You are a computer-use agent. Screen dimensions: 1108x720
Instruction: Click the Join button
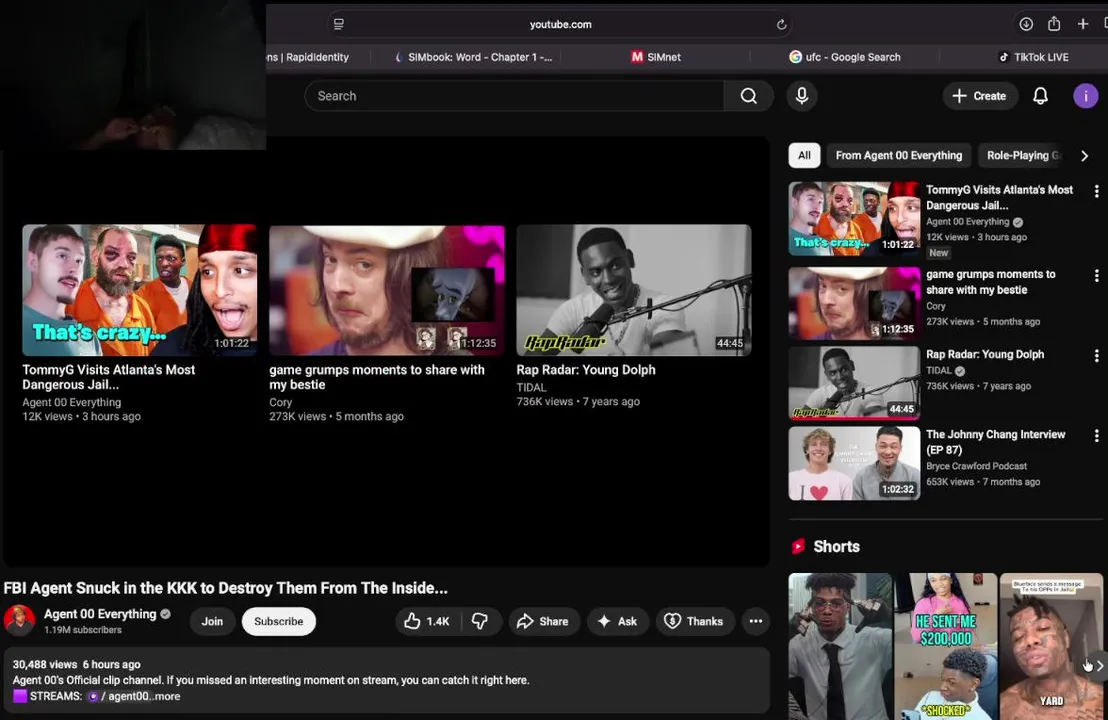tap(212, 621)
